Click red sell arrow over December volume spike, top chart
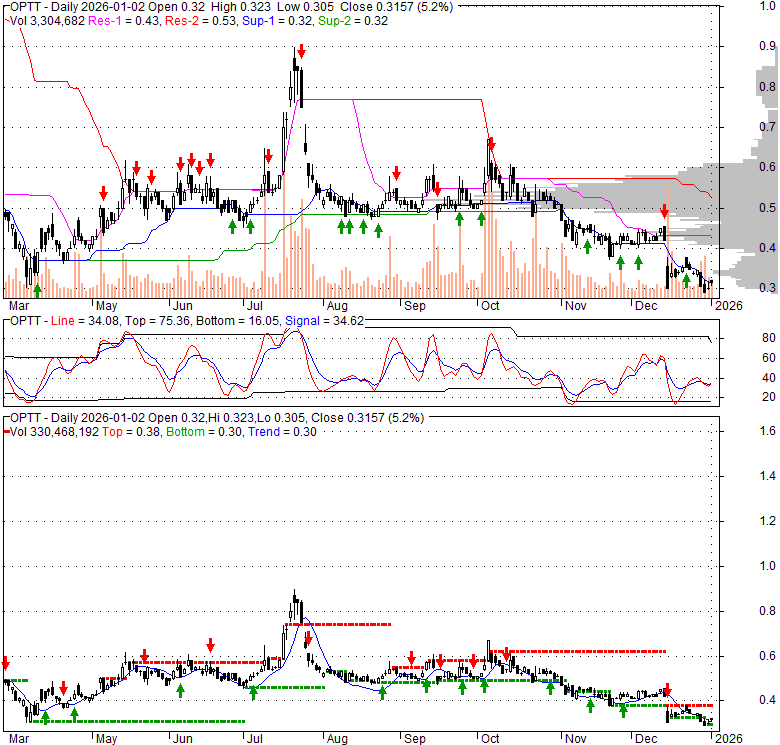The height and width of the screenshot is (745, 780). 665,211
